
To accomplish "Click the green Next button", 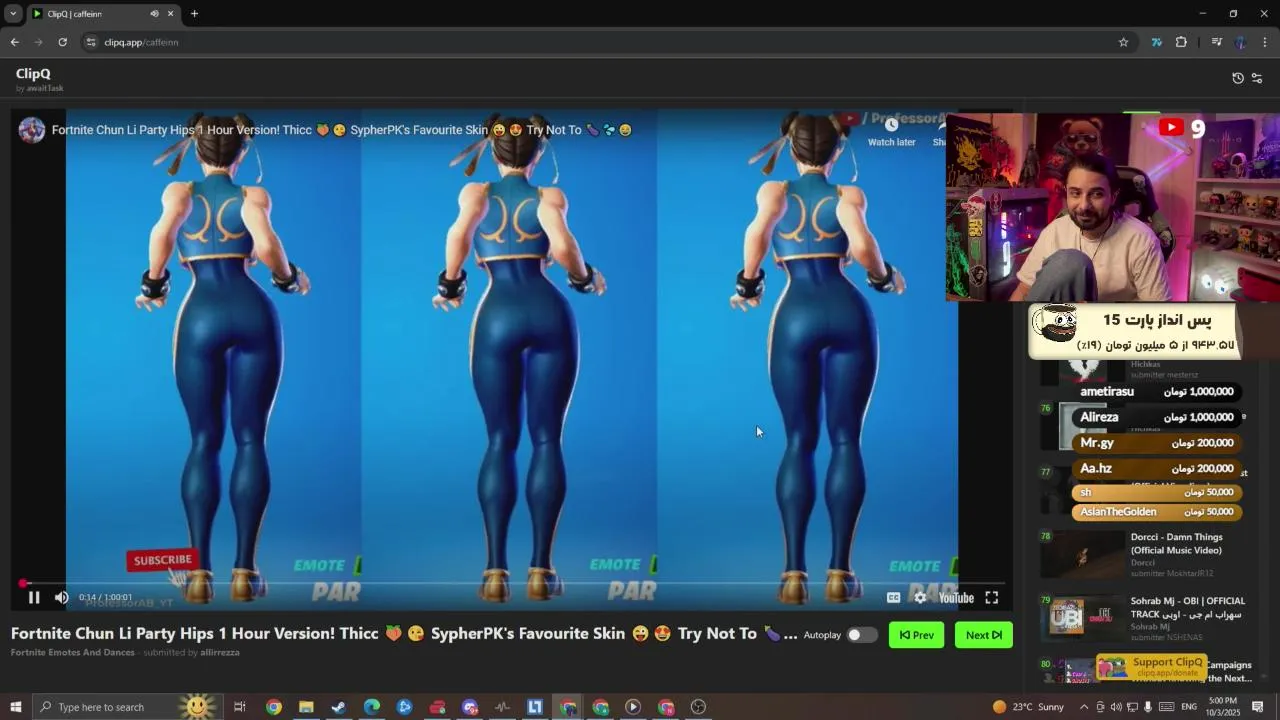I will tap(984, 635).
